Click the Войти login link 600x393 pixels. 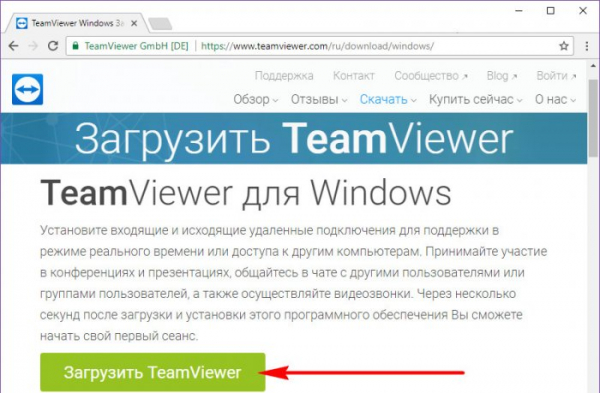pos(556,76)
